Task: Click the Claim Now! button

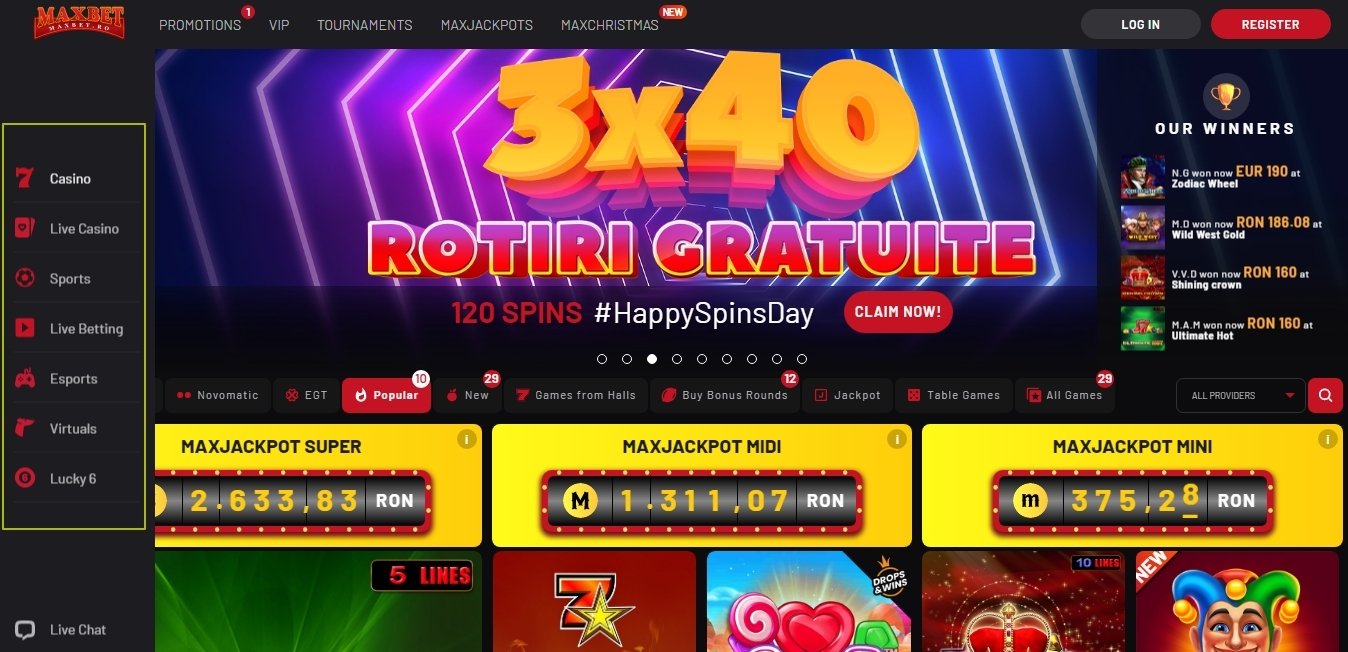Action: (x=898, y=312)
